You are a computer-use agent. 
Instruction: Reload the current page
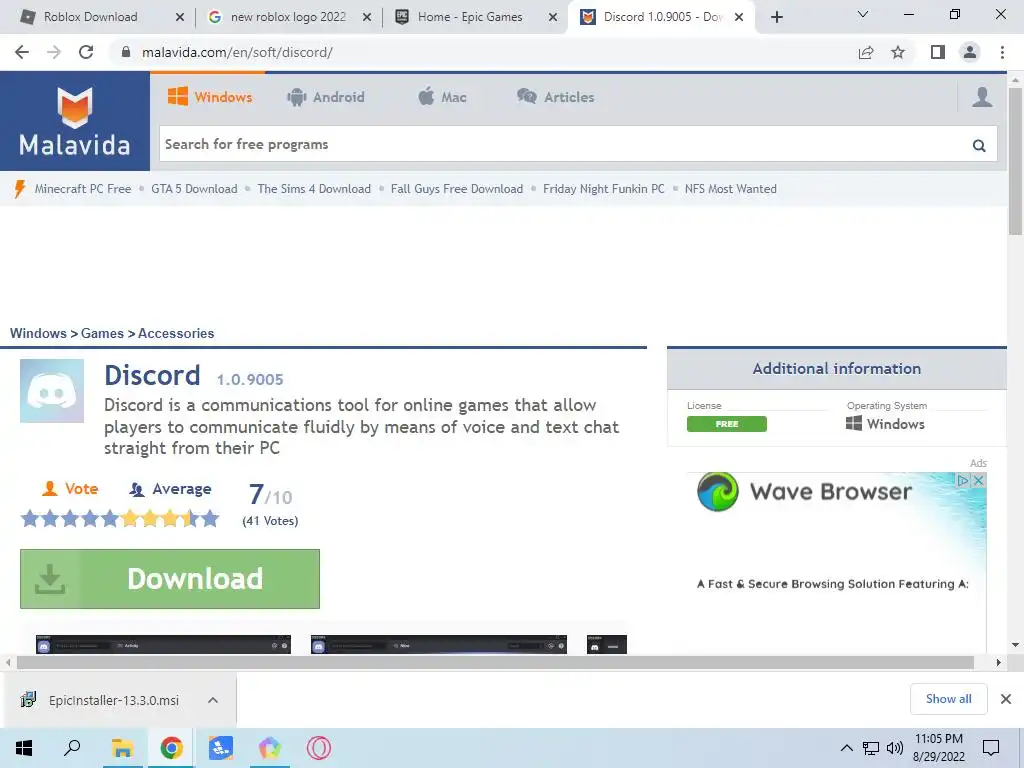86,52
